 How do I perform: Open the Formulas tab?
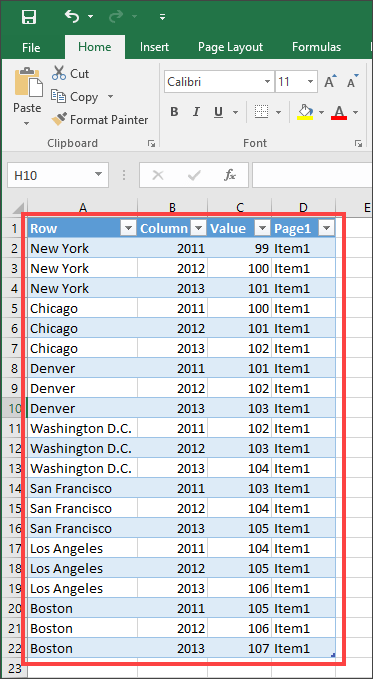[x=316, y=47]
